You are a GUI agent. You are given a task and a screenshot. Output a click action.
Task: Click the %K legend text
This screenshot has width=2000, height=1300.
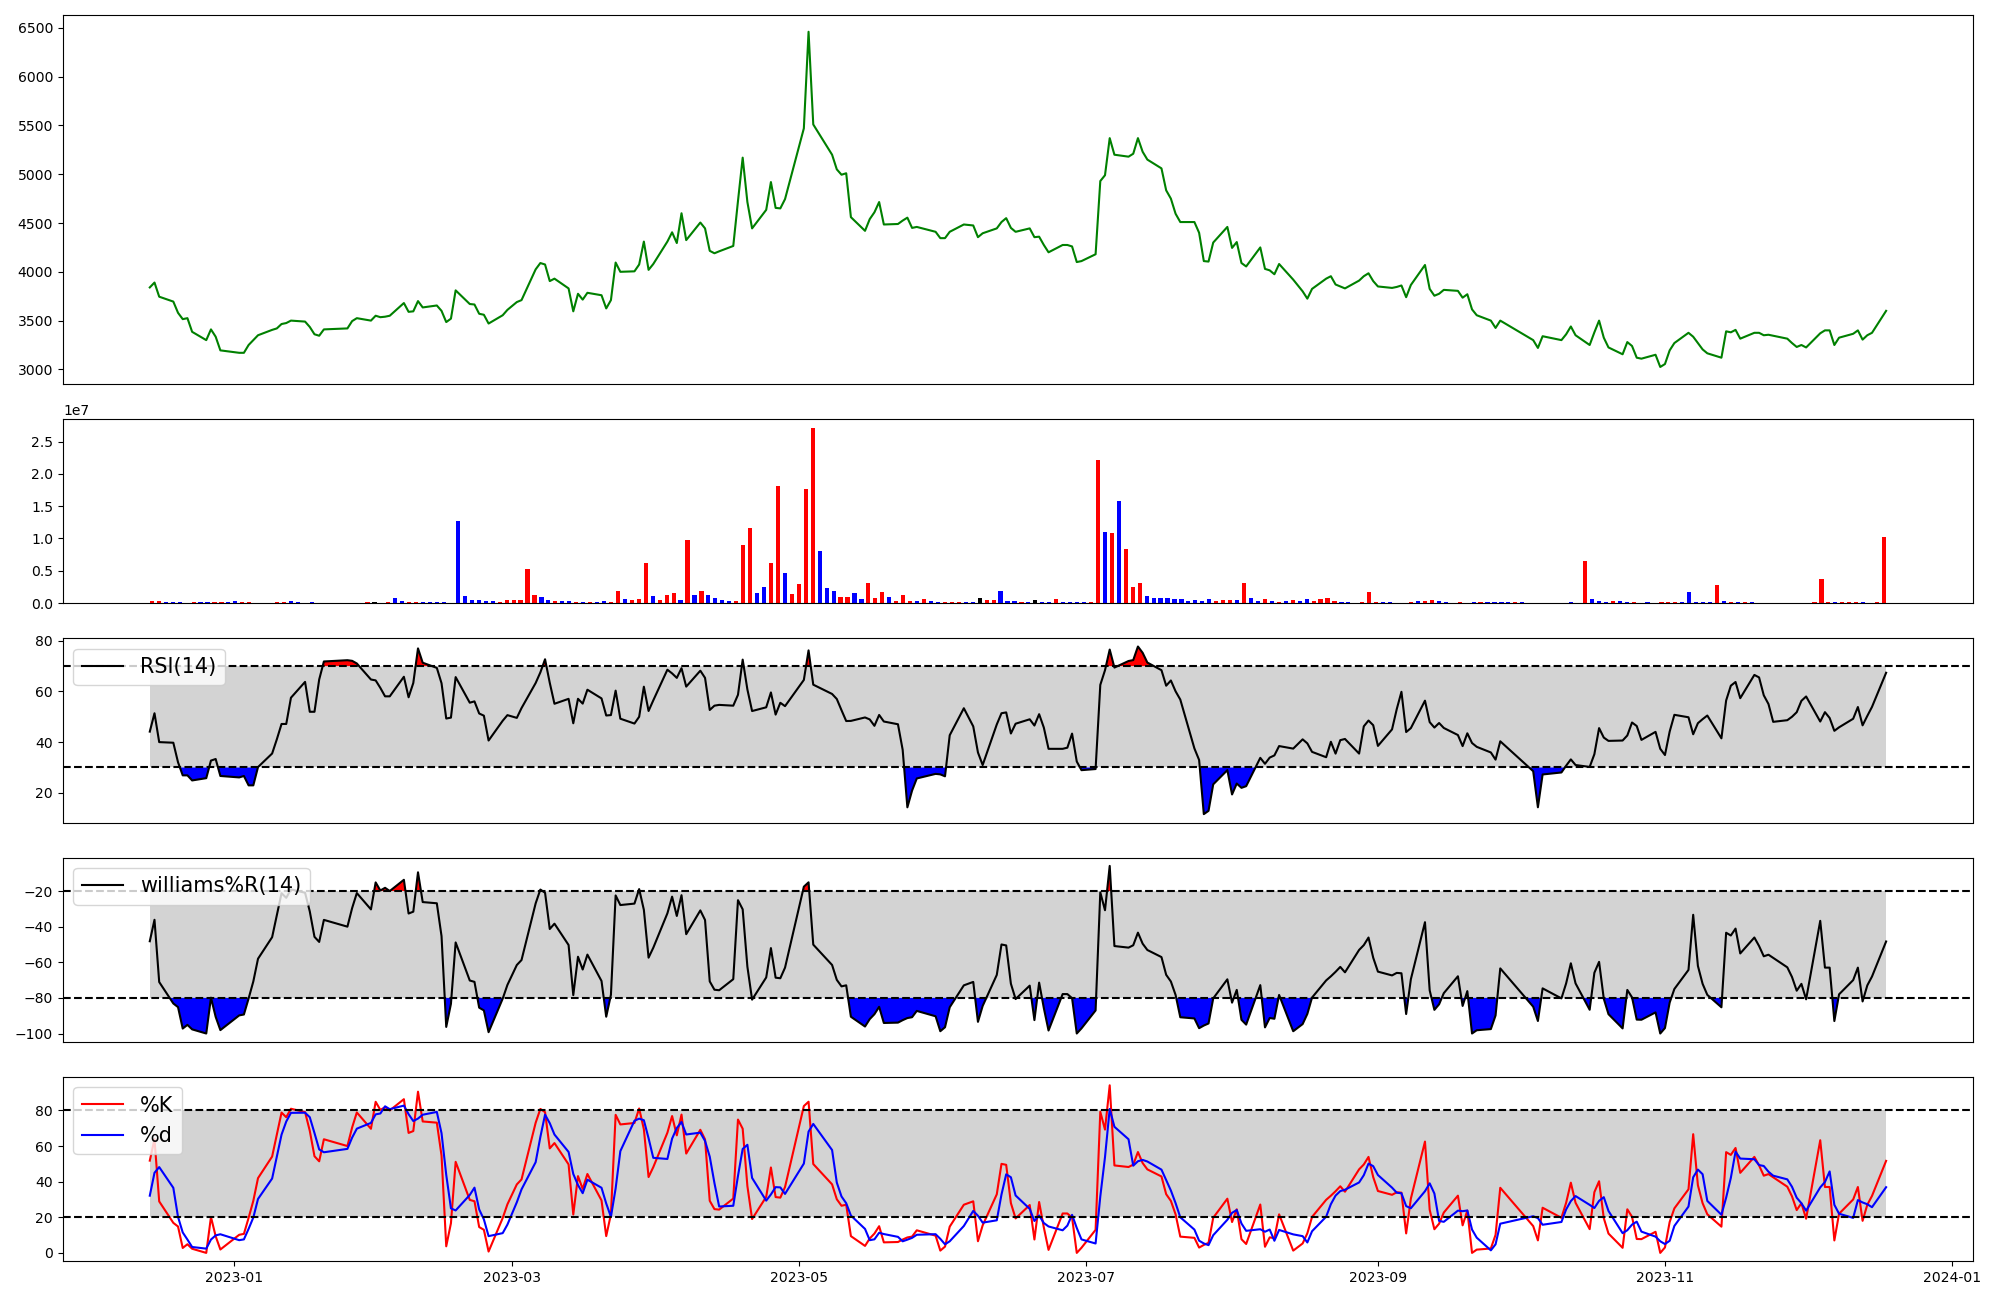pyautogui.click(x=155, y=1105)
